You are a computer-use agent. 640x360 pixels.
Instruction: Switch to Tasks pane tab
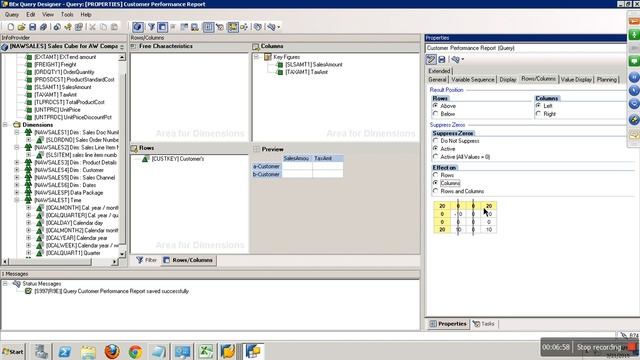coord(484,324)
